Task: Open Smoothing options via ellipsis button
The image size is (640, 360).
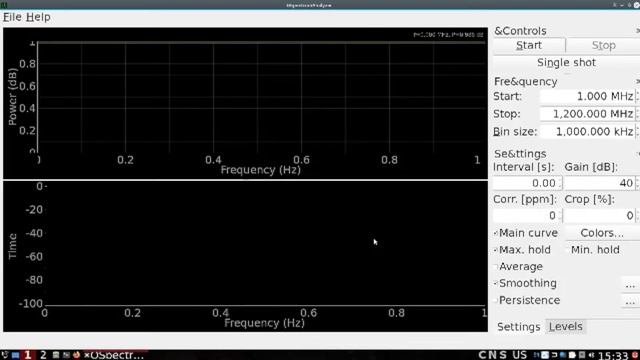Action: [630, 284]
